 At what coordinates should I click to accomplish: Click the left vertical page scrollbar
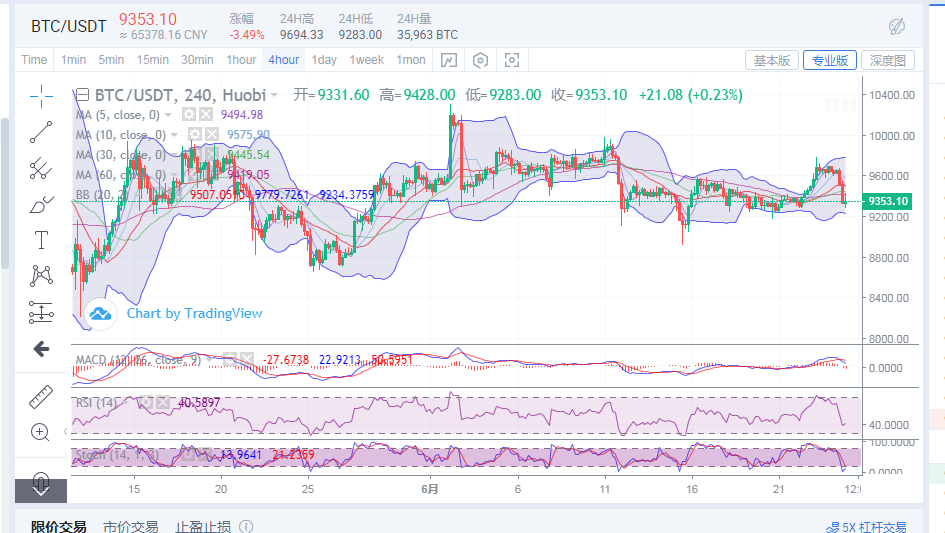5,193
